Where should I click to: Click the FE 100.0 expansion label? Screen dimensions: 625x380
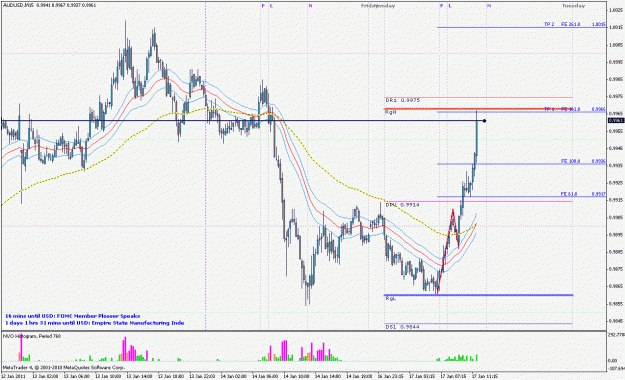[570, 161]
